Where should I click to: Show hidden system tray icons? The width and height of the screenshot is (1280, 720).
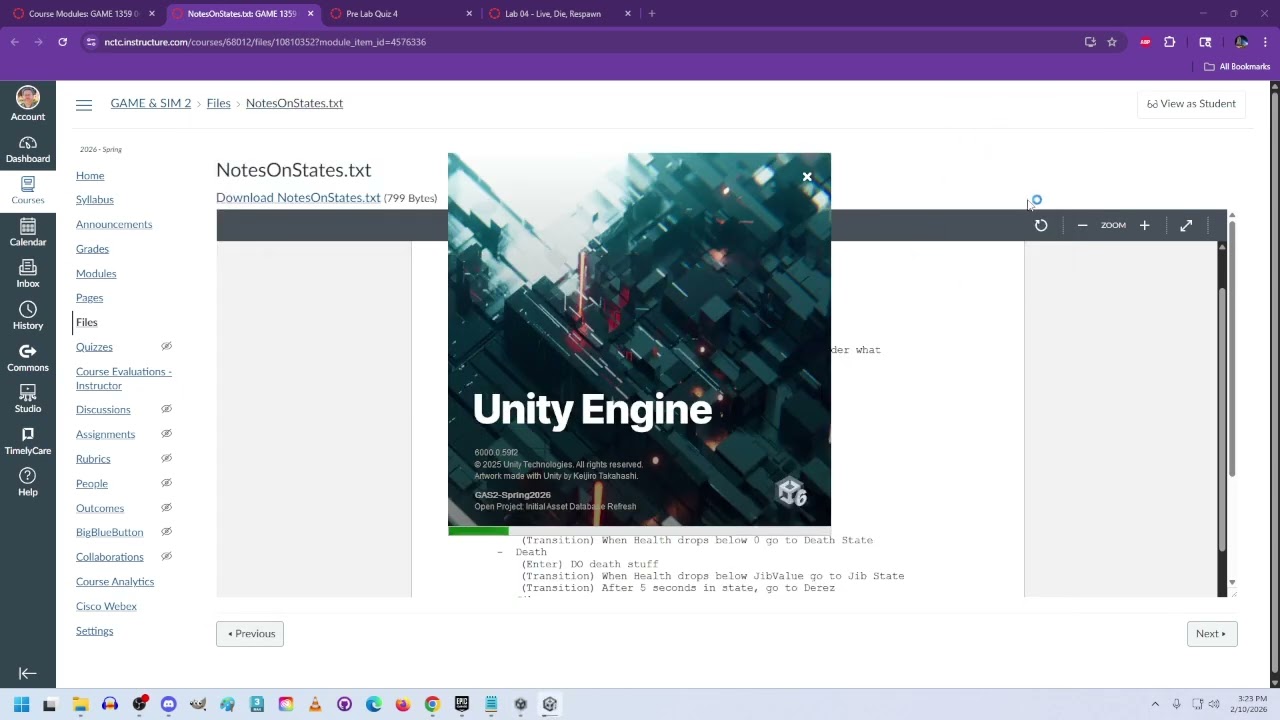click(1155, 704)
